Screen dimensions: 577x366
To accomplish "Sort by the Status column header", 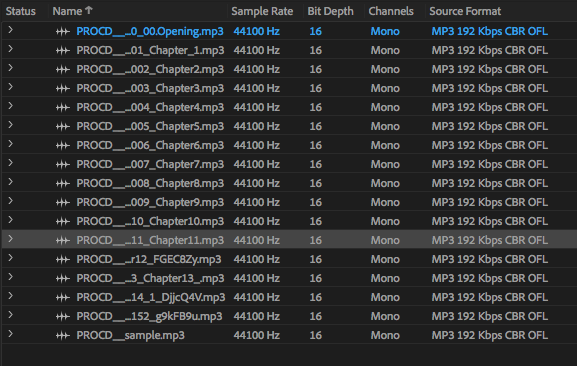I will tap(21, 11).
